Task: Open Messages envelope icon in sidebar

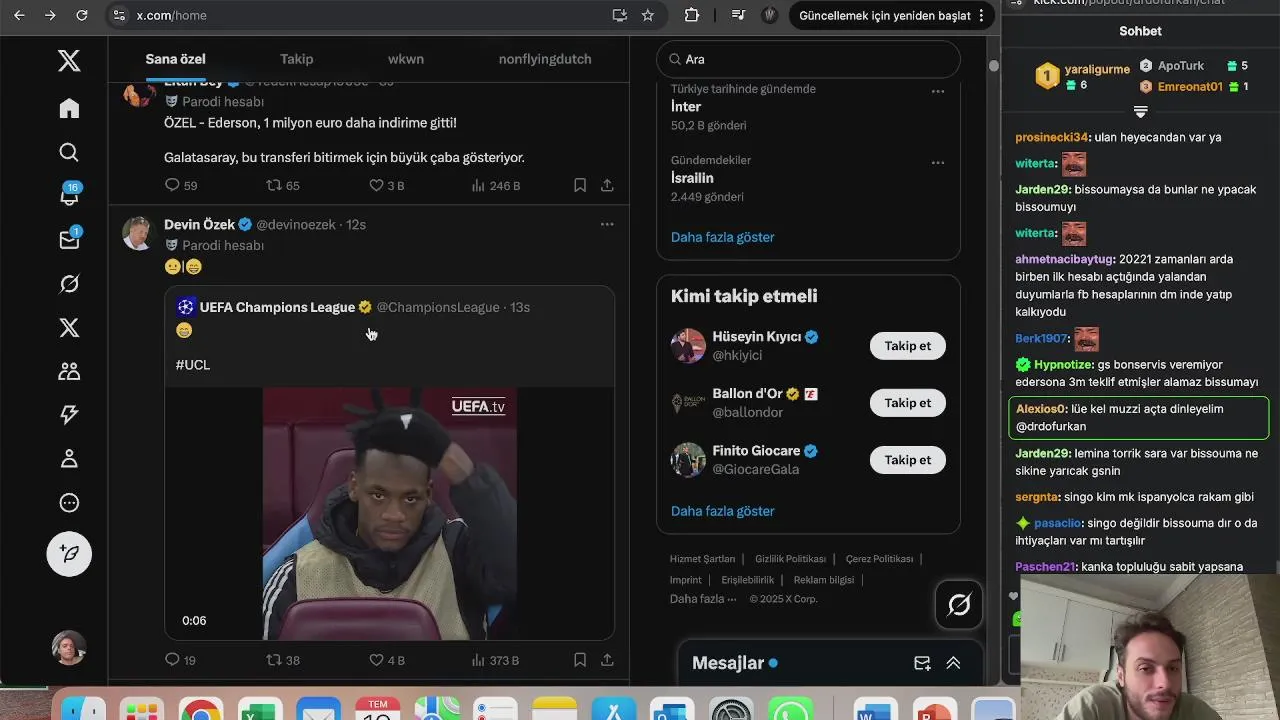Action: pos(69,239)
